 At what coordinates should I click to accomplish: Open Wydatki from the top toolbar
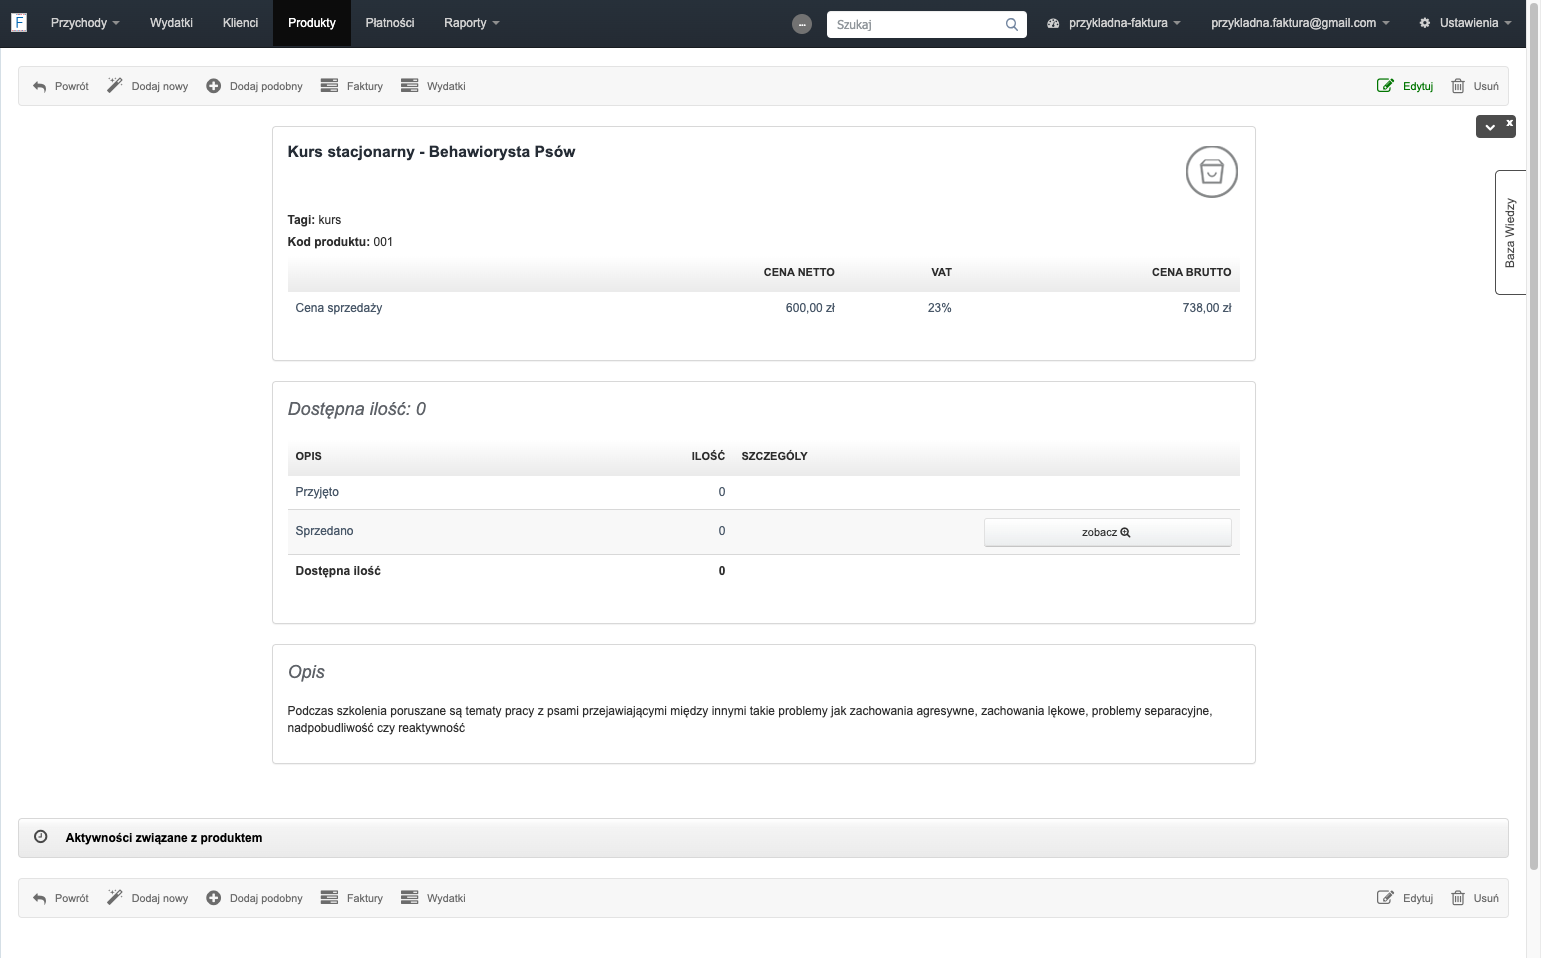(x=433, y=86)
